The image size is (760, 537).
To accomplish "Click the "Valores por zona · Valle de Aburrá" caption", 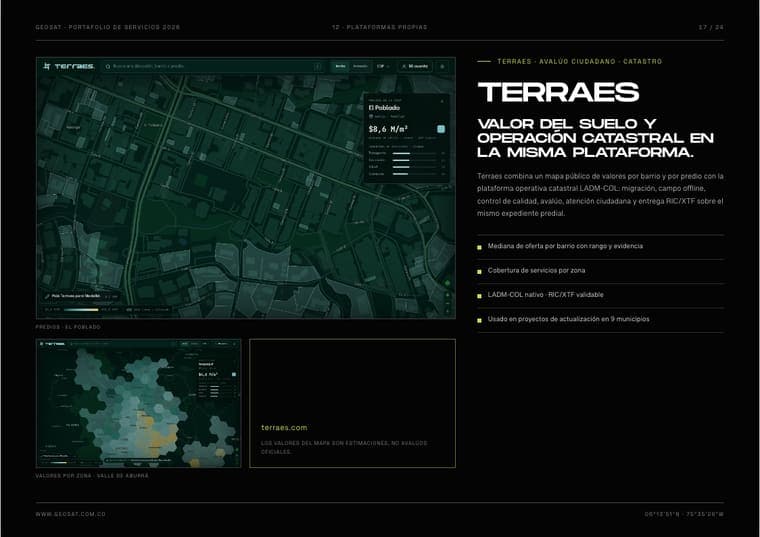I will pyautogui.click(x=92, y=476).
